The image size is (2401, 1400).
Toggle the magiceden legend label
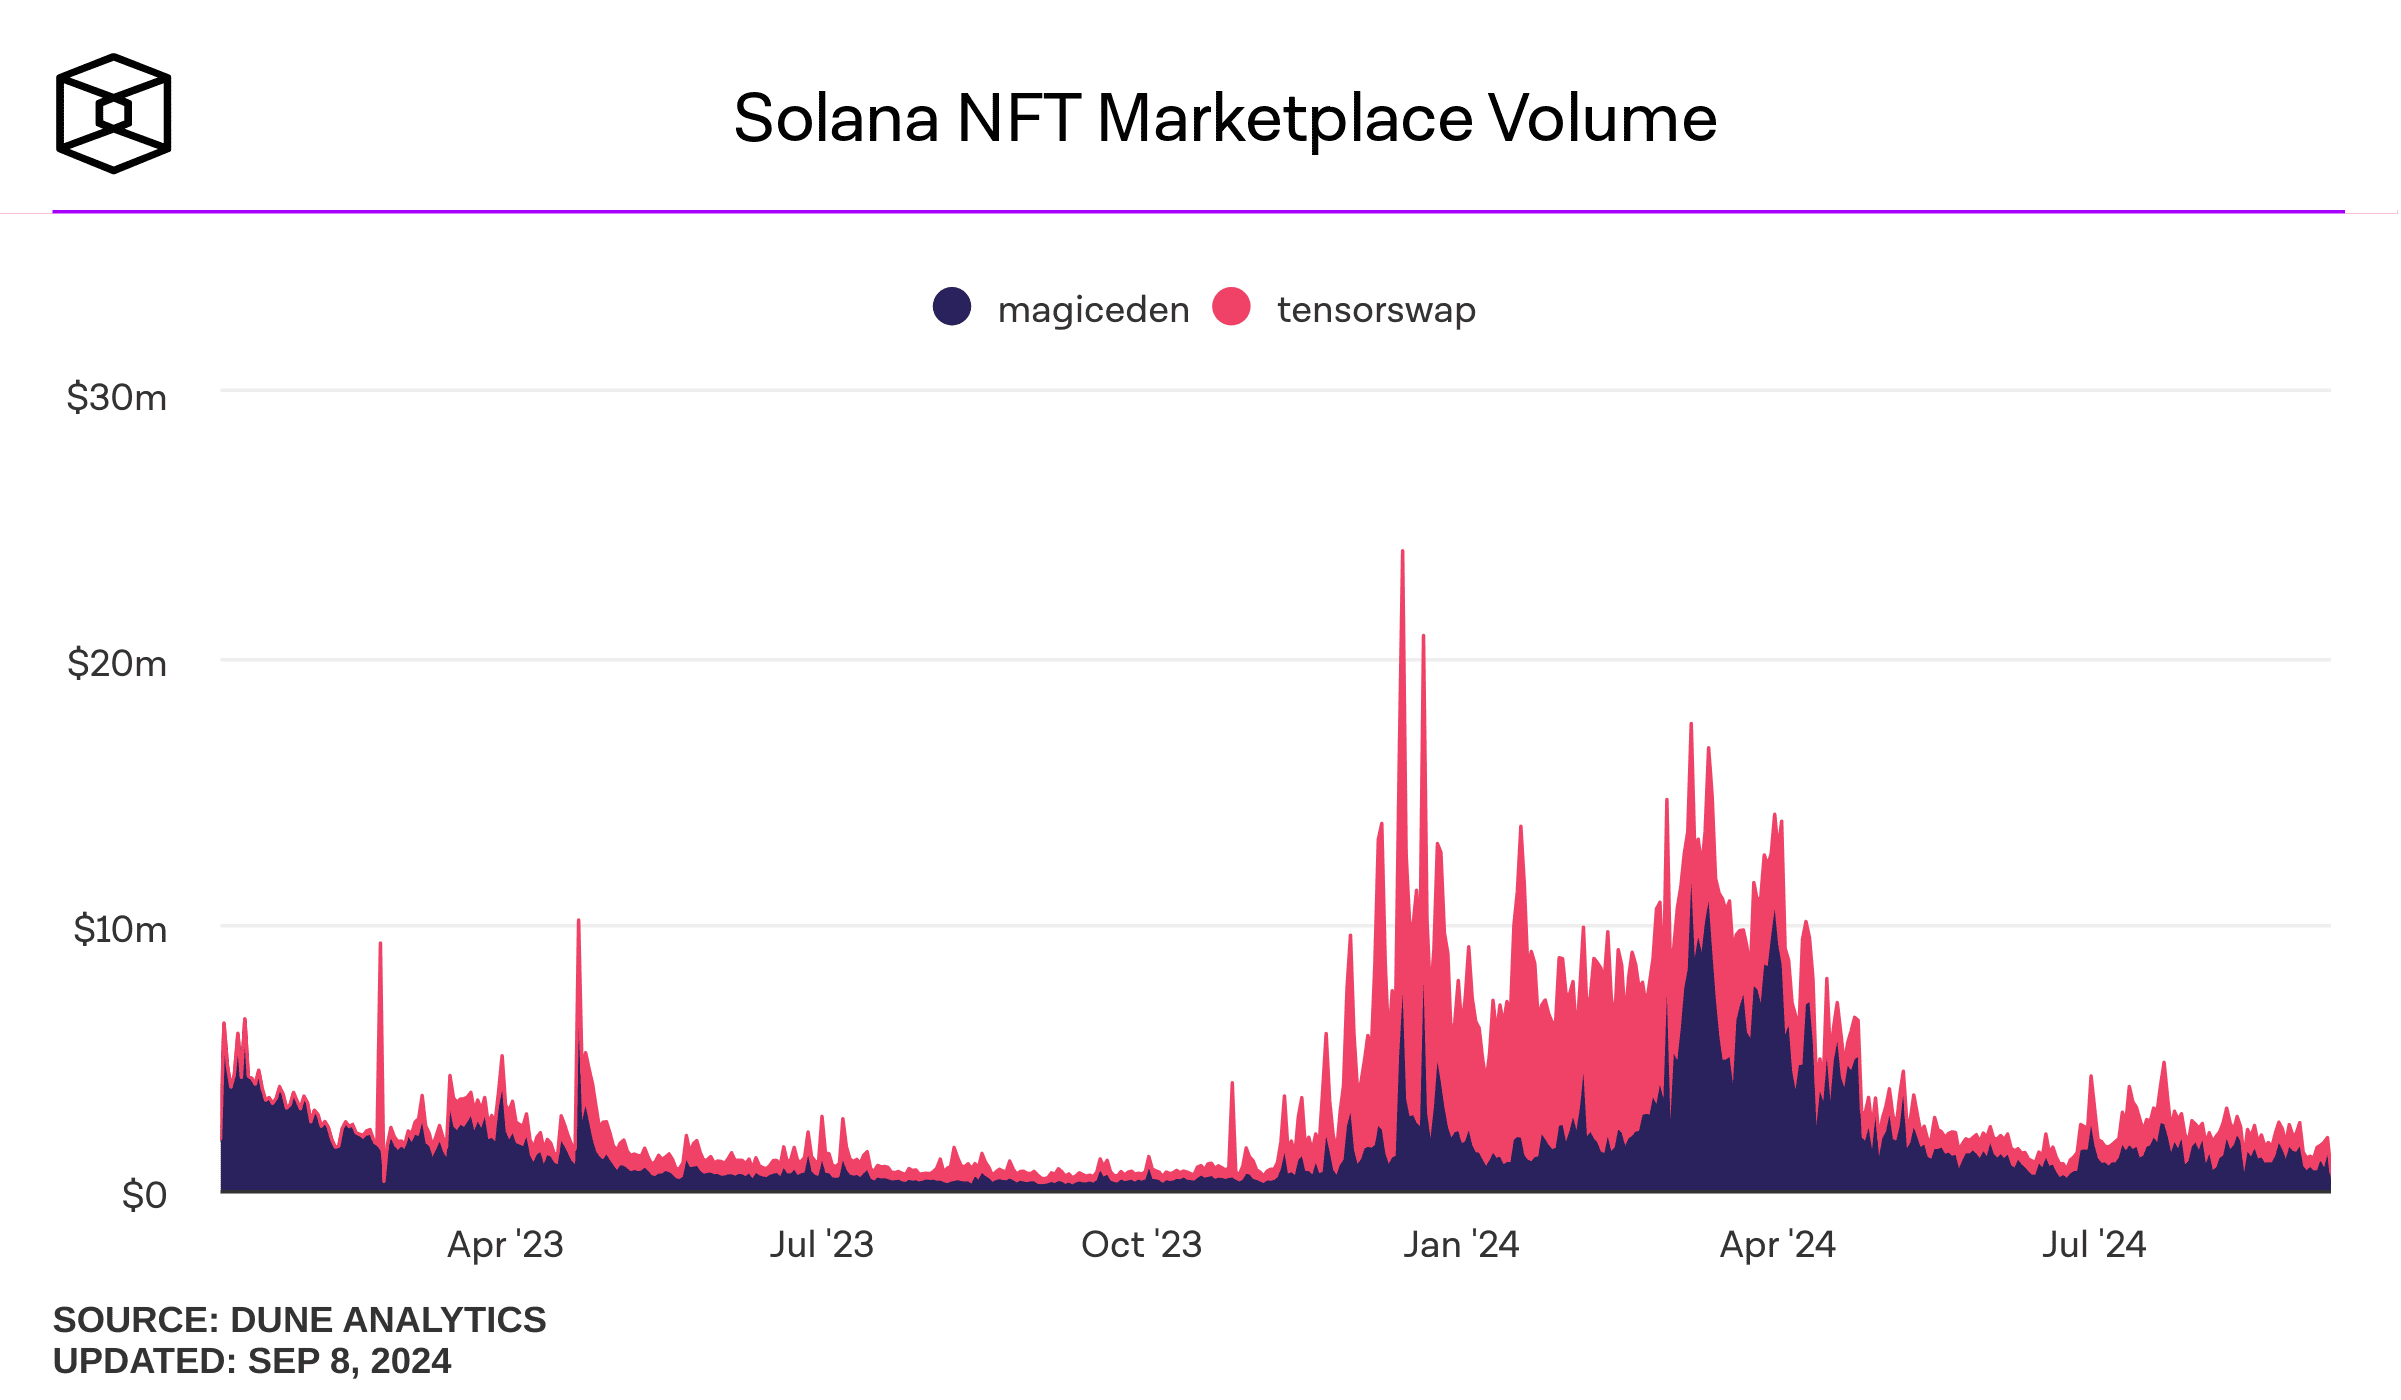point(1093,310)
